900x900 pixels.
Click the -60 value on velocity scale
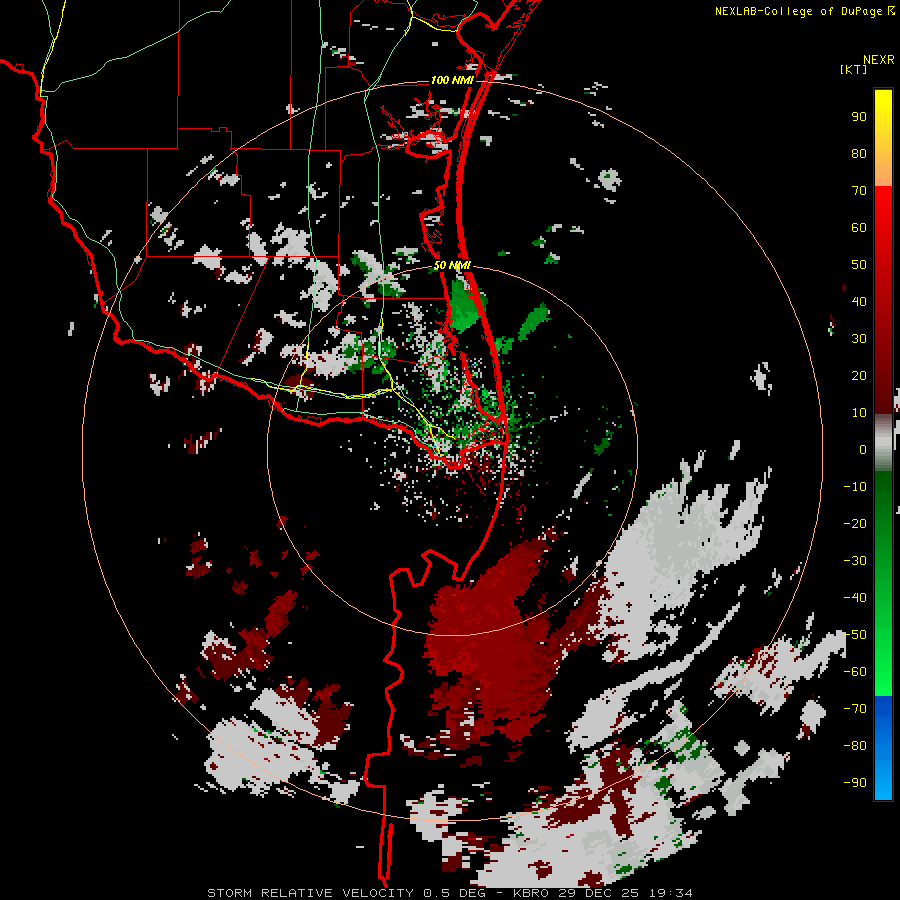click(x=855, y=672)
